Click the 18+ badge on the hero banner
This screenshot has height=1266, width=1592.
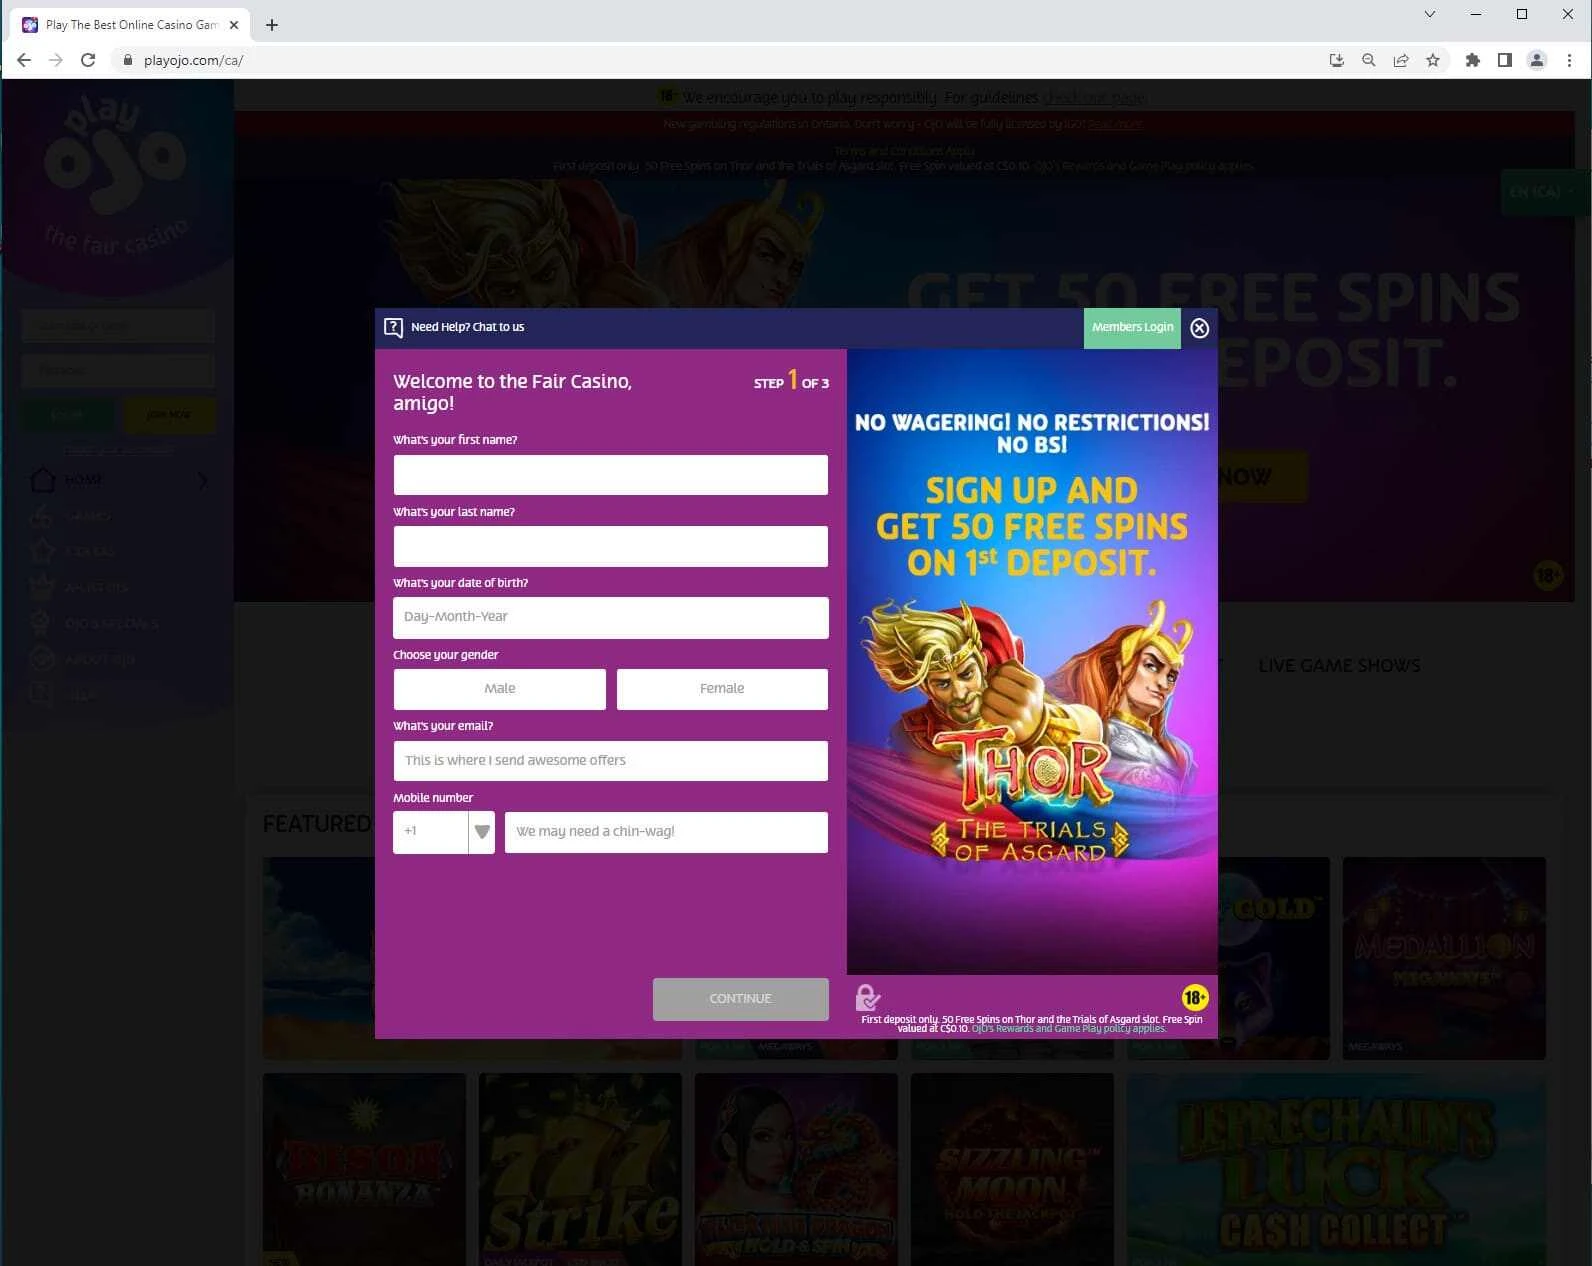click(1548, 575)
